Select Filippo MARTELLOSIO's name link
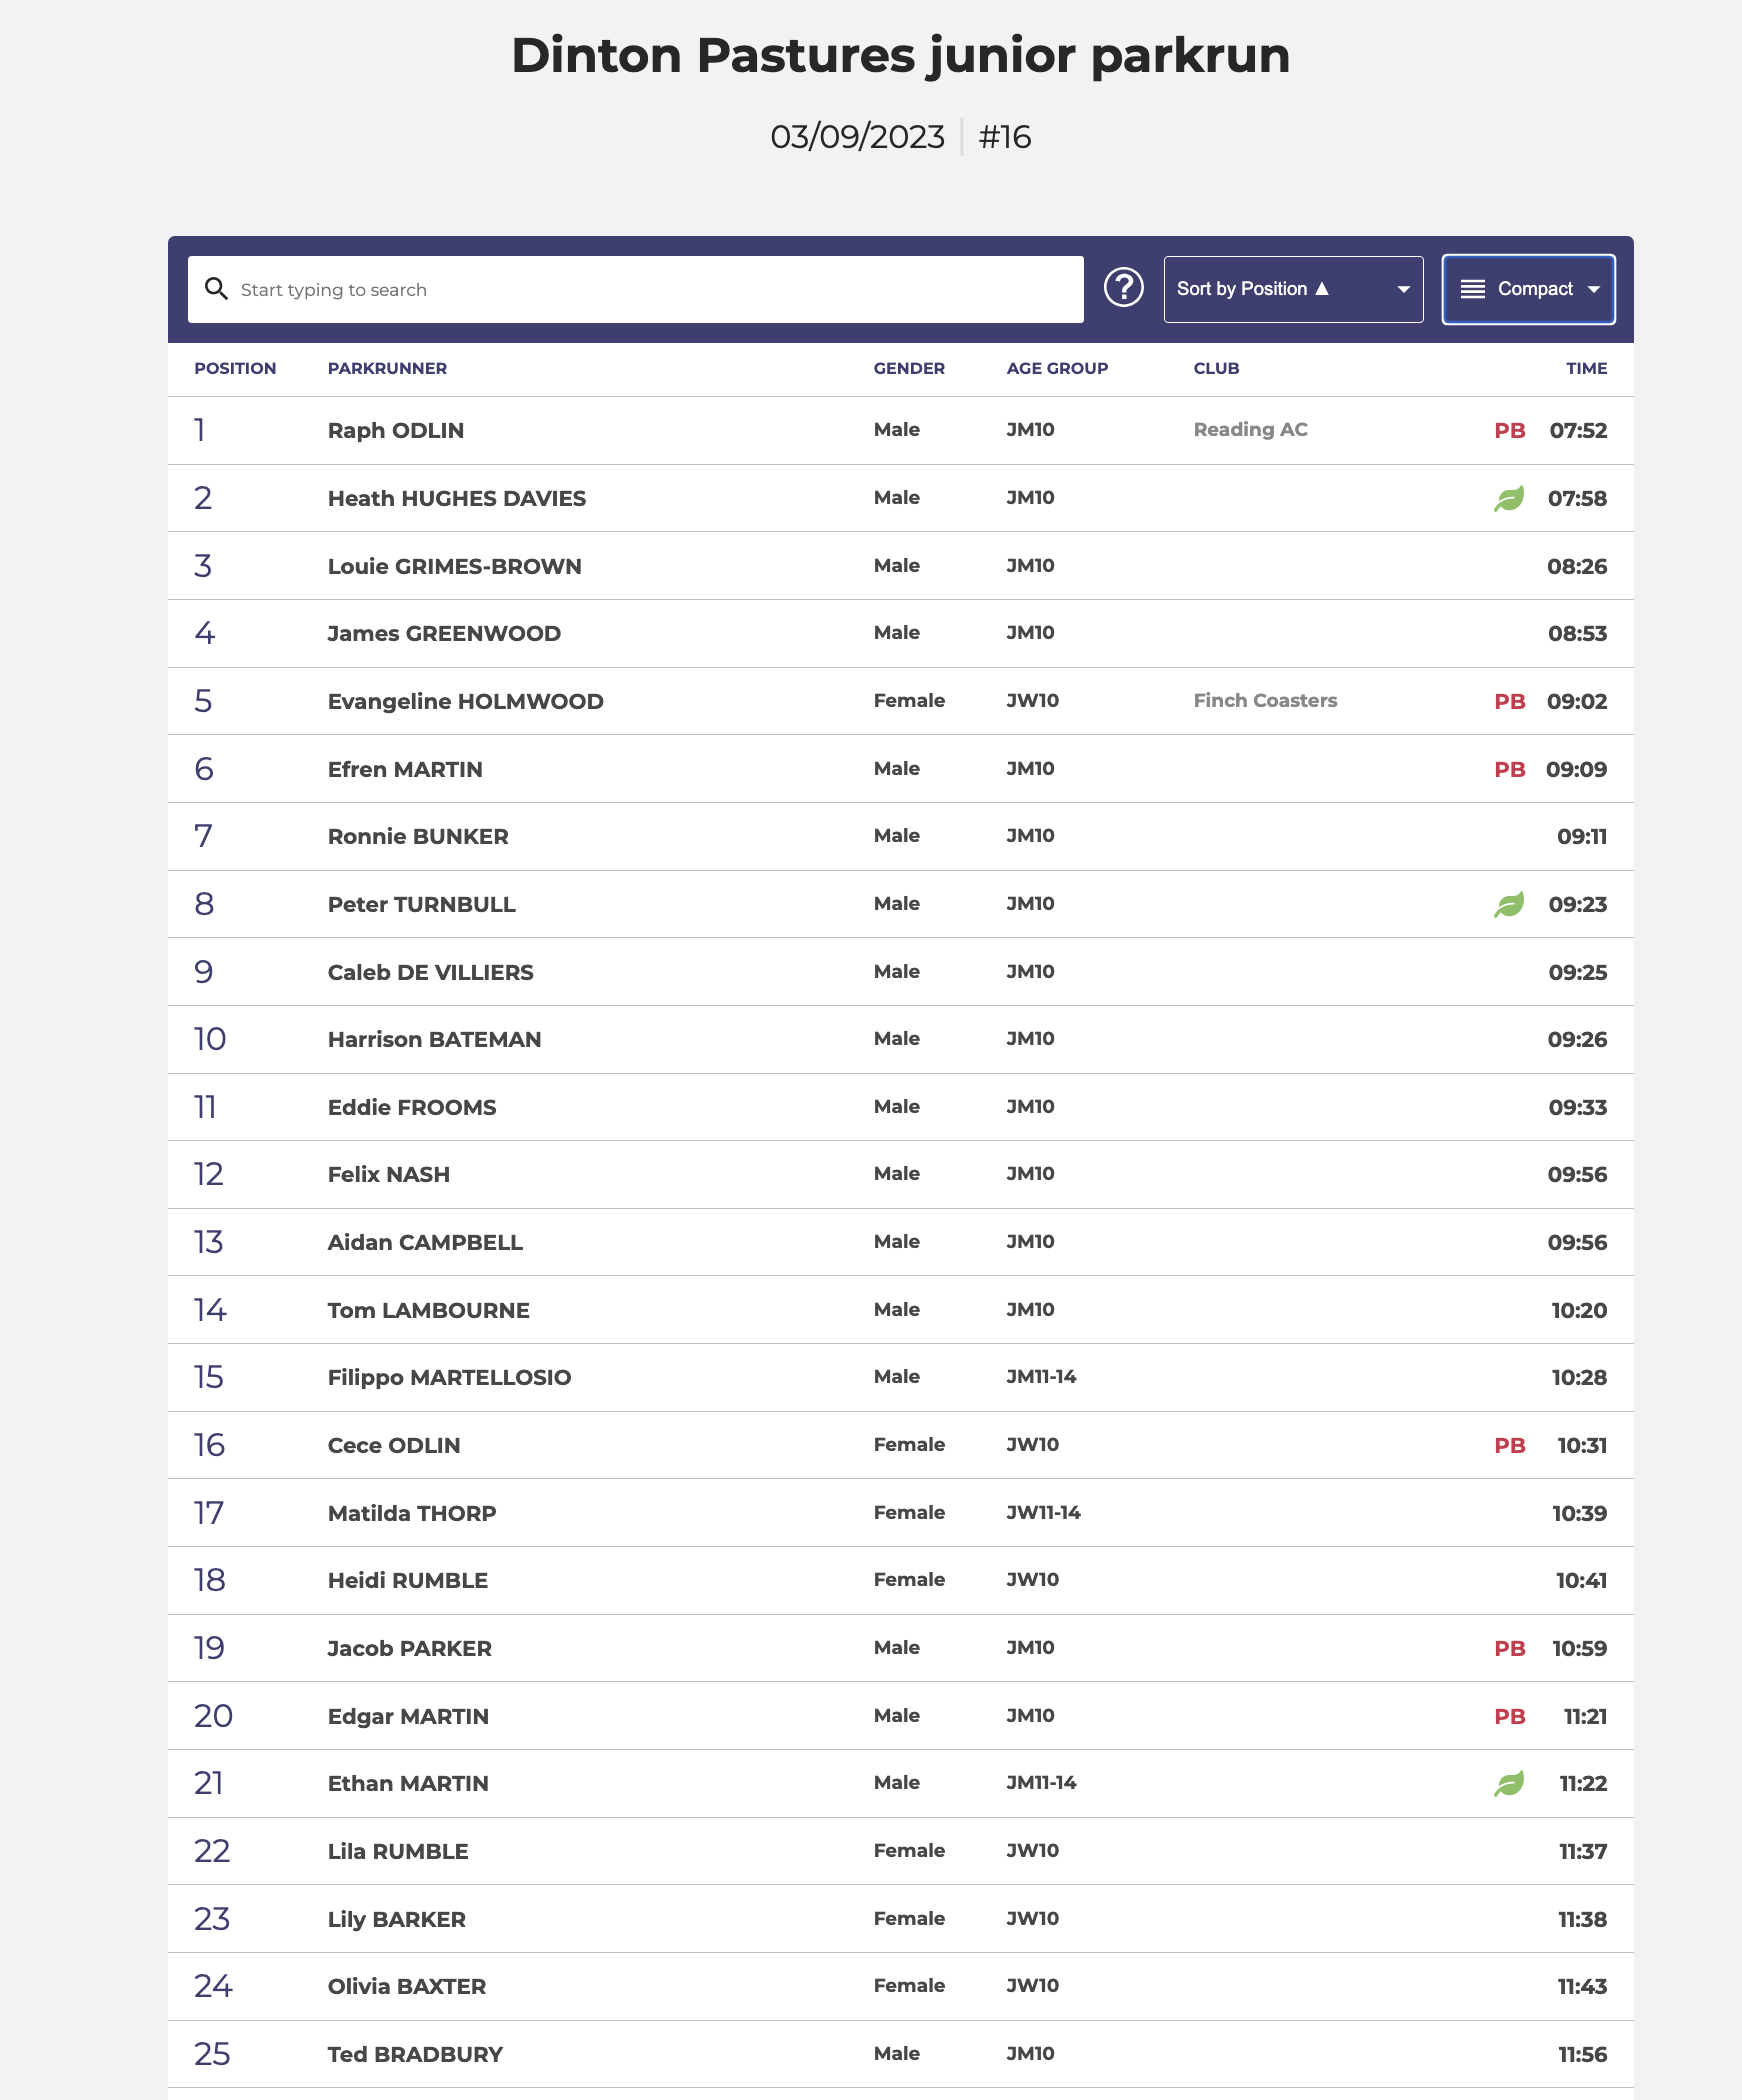This screenshot has height=2100, width=1742. (x=449, y=1377)
